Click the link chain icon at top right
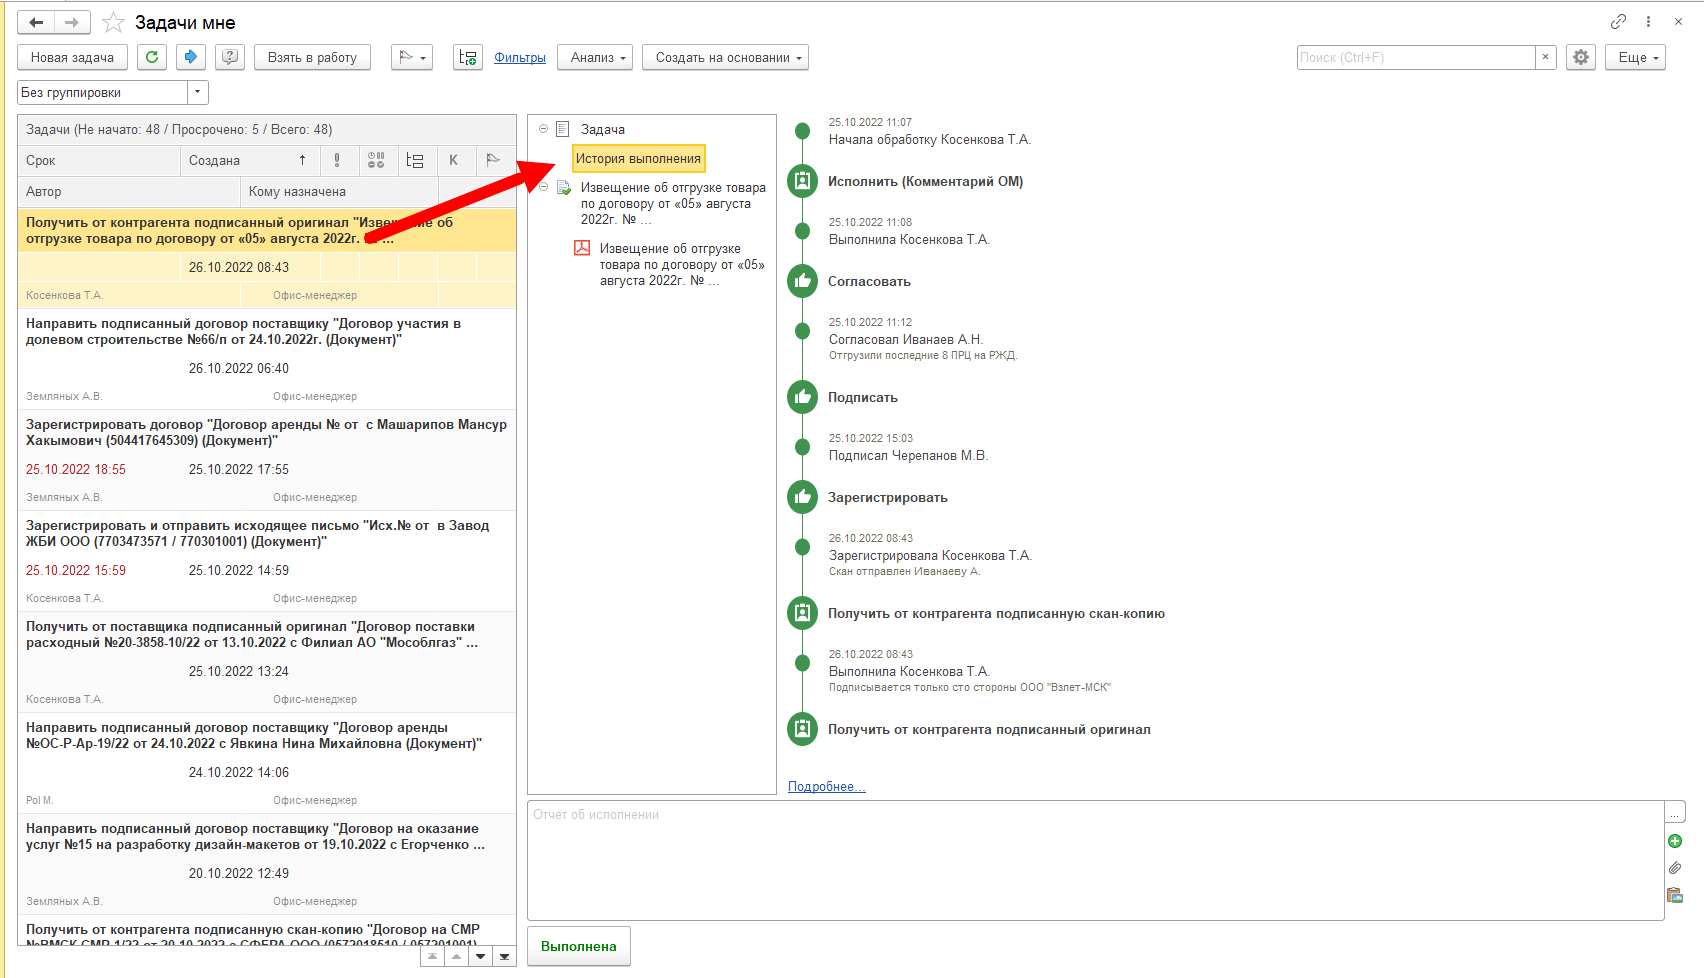Screen dimensions: 1704x978 (x=1618, y=21)
